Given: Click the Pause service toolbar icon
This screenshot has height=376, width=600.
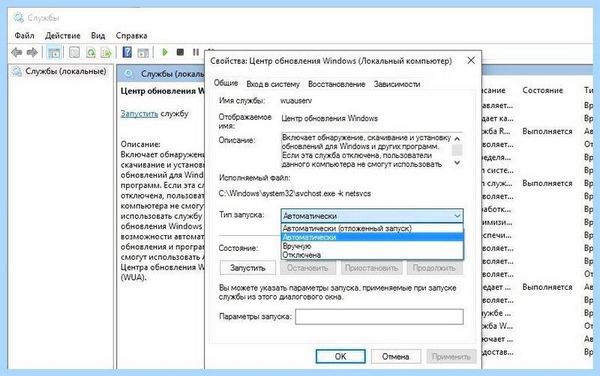Looking at the screenshot, I should click(x=196, y=52).
